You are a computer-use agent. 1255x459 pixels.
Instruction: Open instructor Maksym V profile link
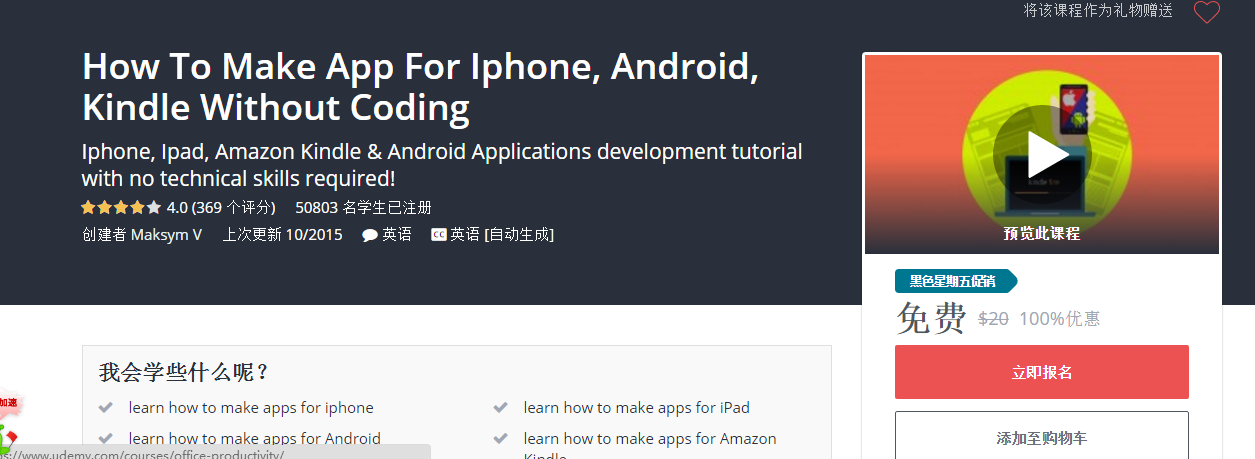166,235
